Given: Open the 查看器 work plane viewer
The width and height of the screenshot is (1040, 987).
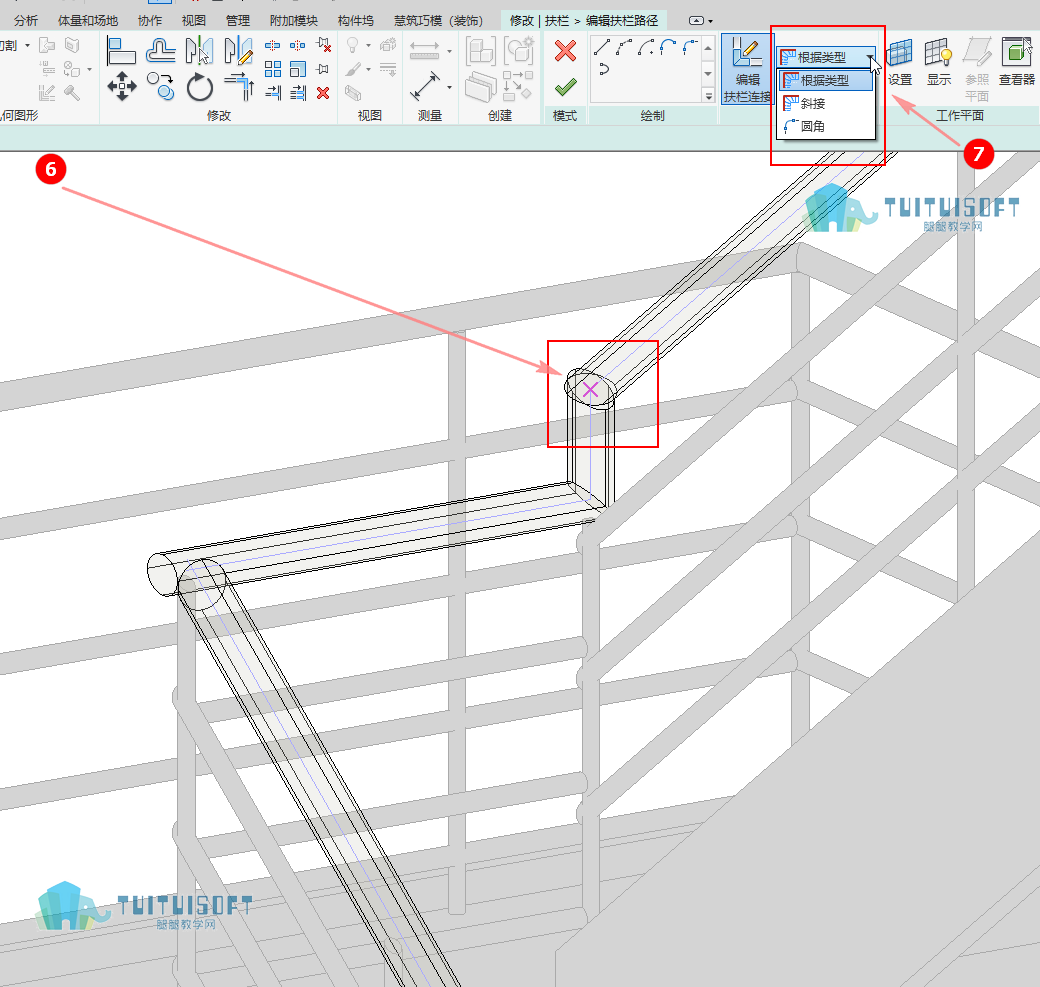Looking at the screenshot, I should pyautogui.click(x=1017, y=62).
